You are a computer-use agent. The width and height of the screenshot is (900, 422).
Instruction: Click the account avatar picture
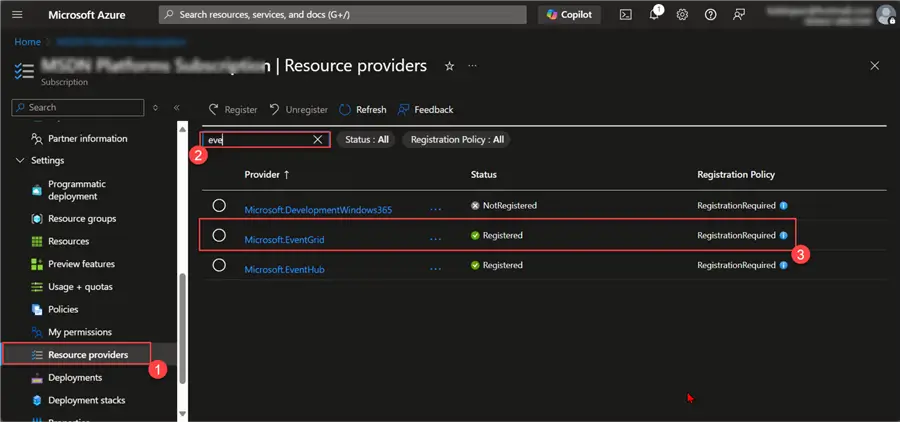[x=886, y=15]
